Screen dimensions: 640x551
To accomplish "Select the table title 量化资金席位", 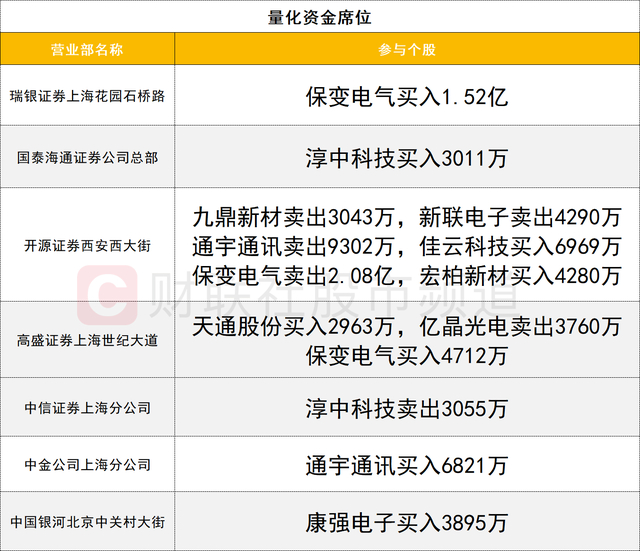I will (320, 18).
